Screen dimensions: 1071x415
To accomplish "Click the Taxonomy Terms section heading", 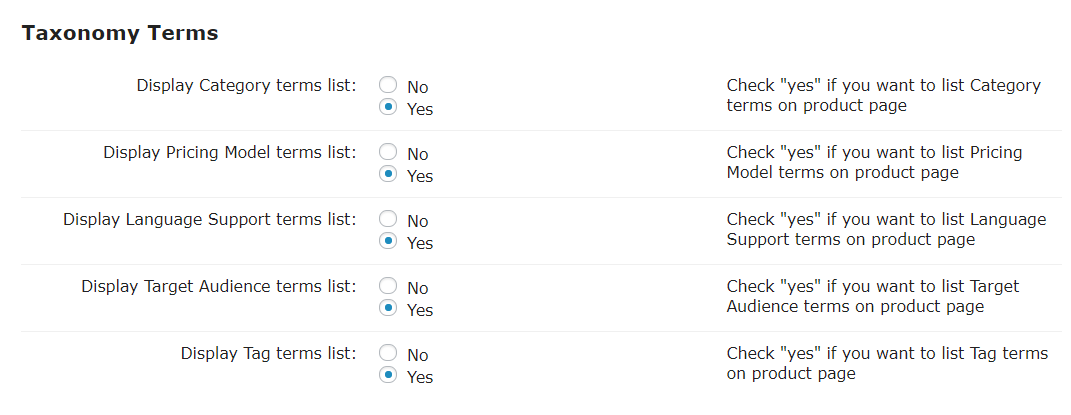I will [120, 33].
